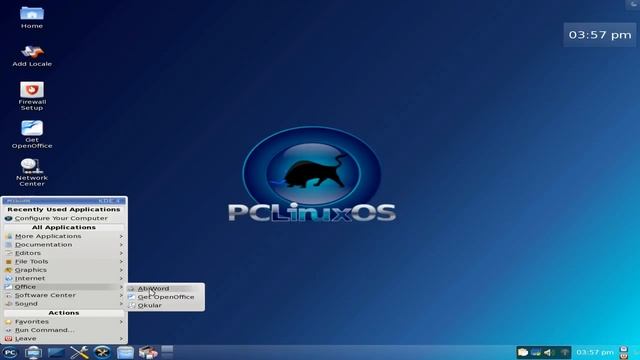Image resolution: width=640 pixels, height=360 pixels.
Task: Choose Get OpenOffice in the Office submenu
Action: [x=166, y=297]
